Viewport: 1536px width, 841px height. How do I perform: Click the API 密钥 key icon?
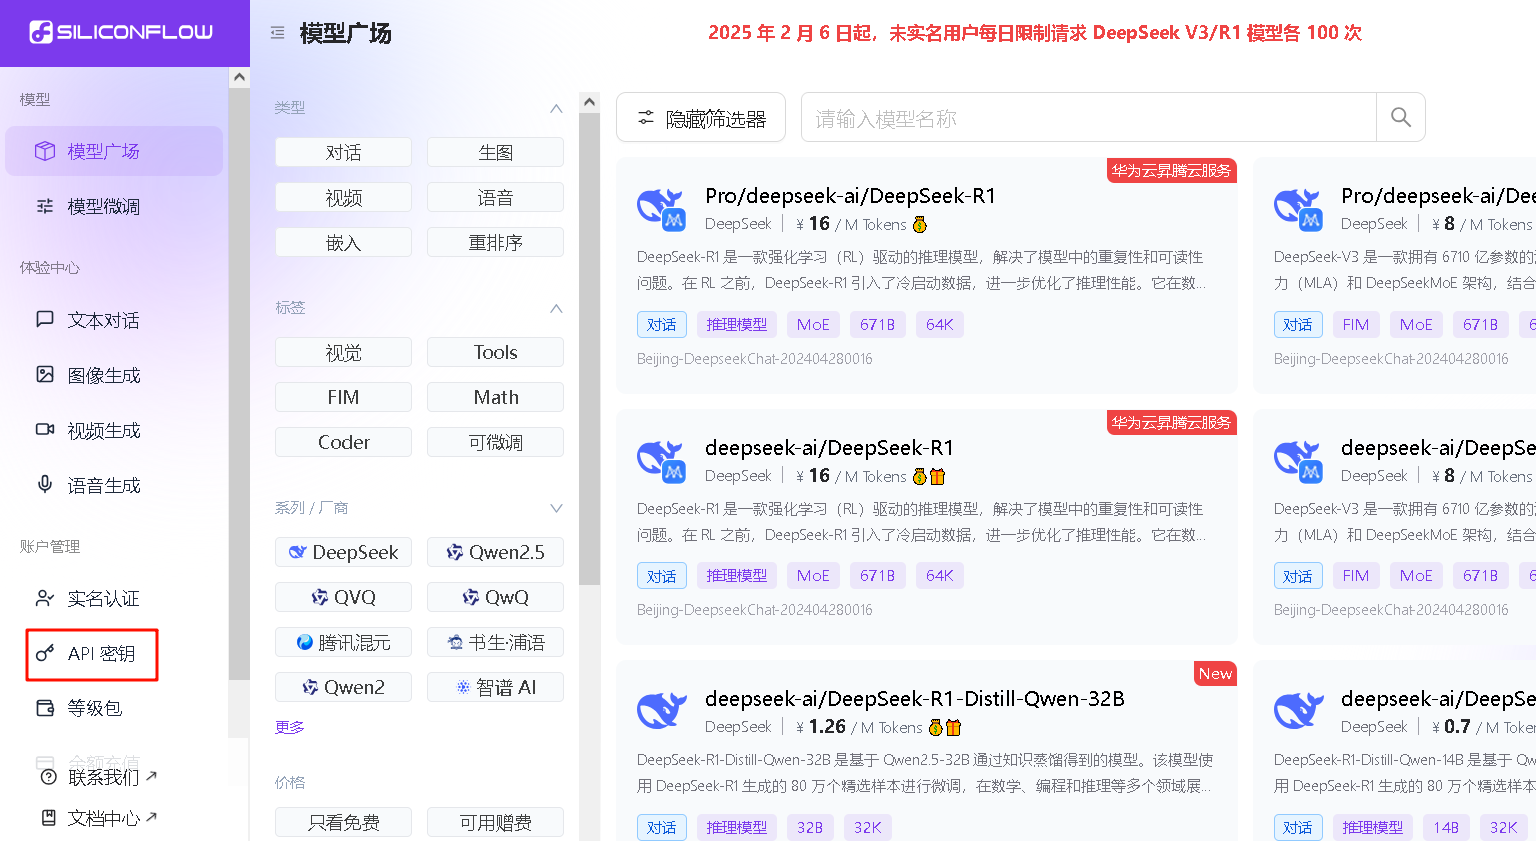(x=45, y=653)
